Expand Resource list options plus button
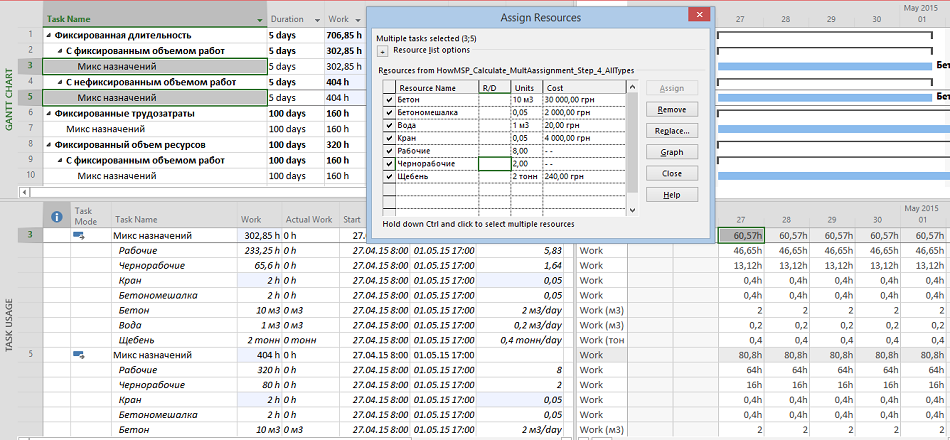This screenshot has width=950, height=440. [383, 51]
